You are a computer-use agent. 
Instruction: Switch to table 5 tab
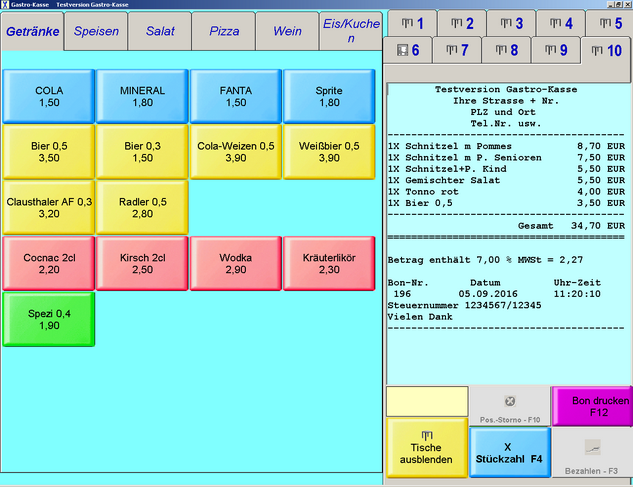(606, 24)
